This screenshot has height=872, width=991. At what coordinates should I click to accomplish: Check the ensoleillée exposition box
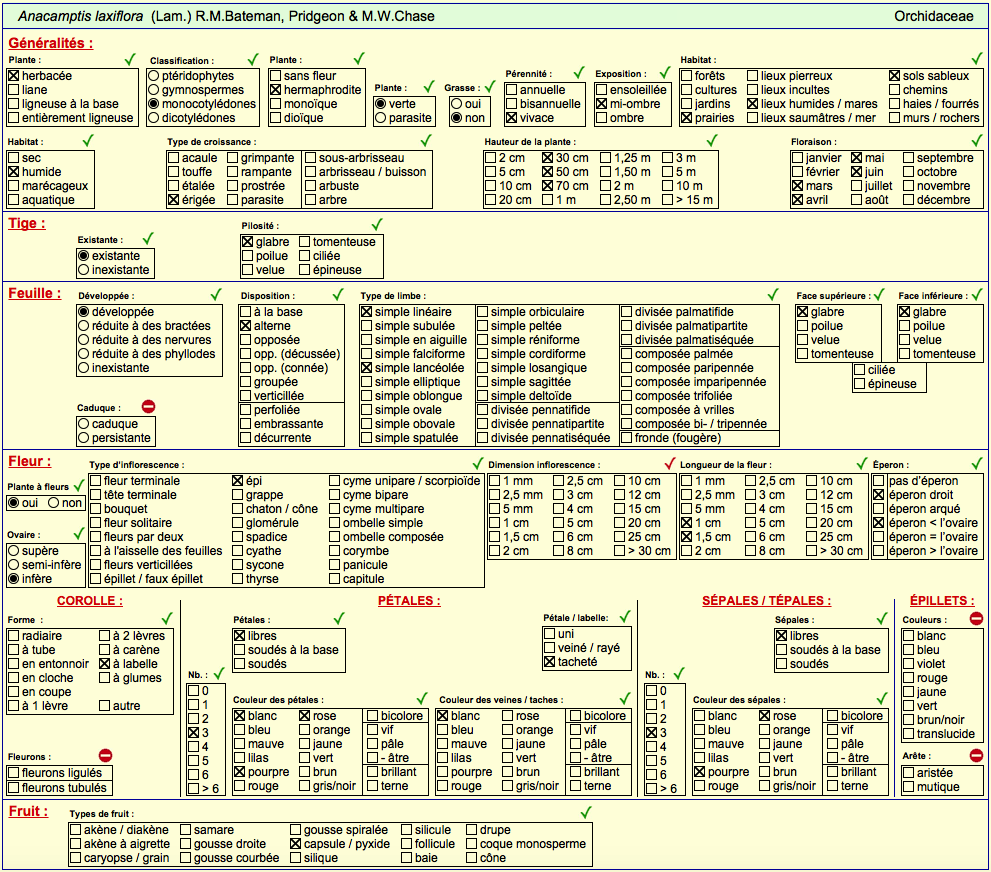coord(602,90)
